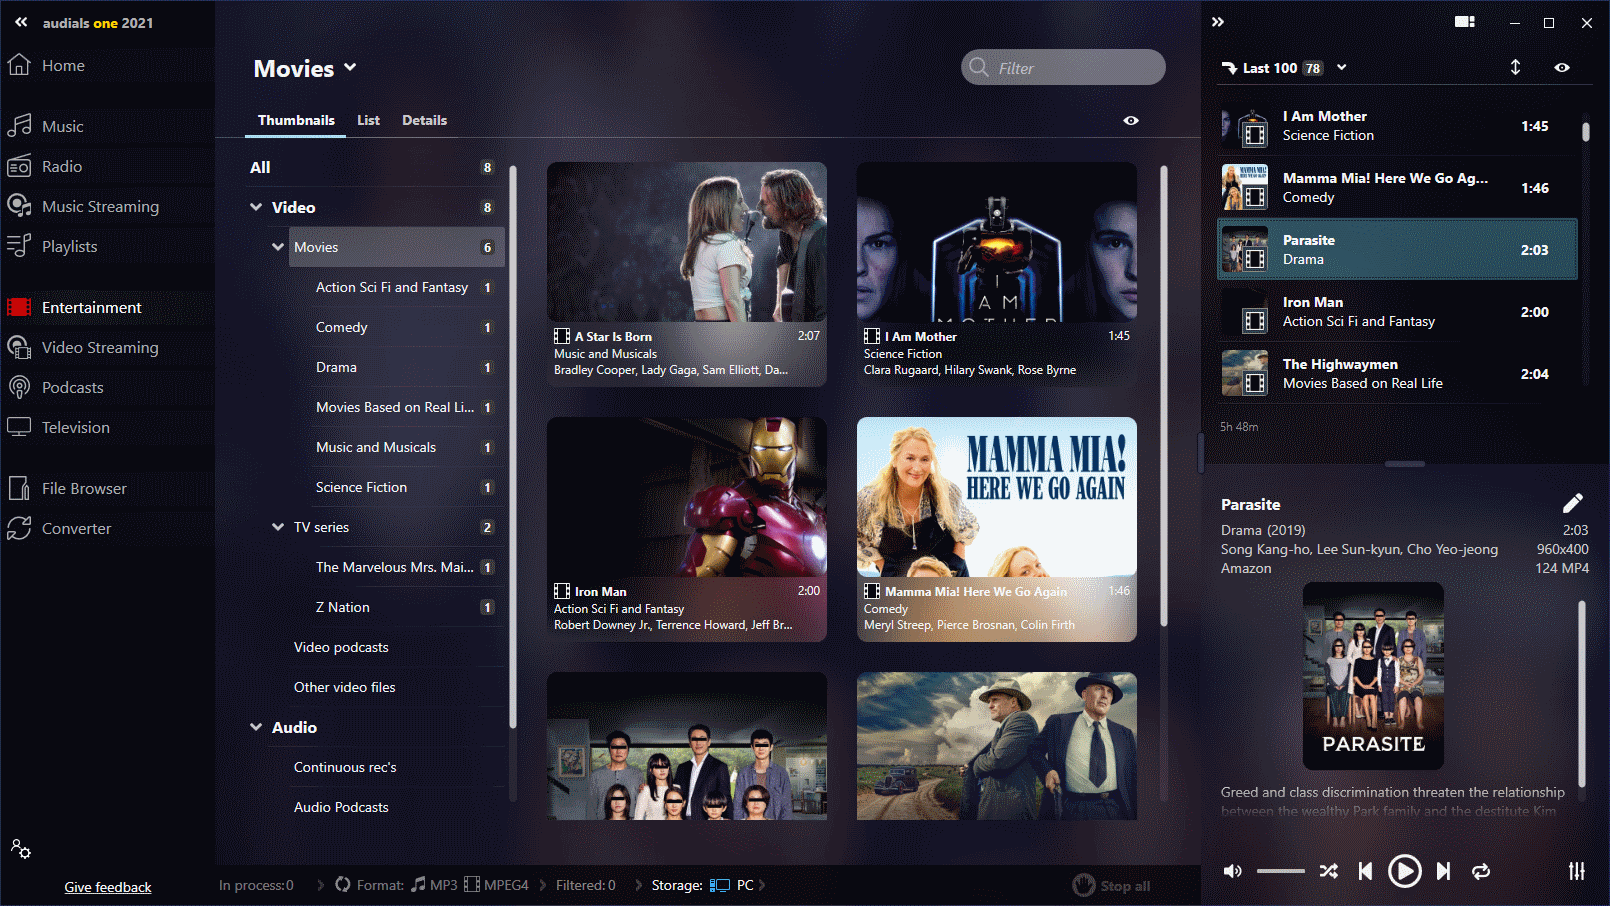
Task: Skip to the previous track
Action: pyautogui.click(x=1365, y=871)
